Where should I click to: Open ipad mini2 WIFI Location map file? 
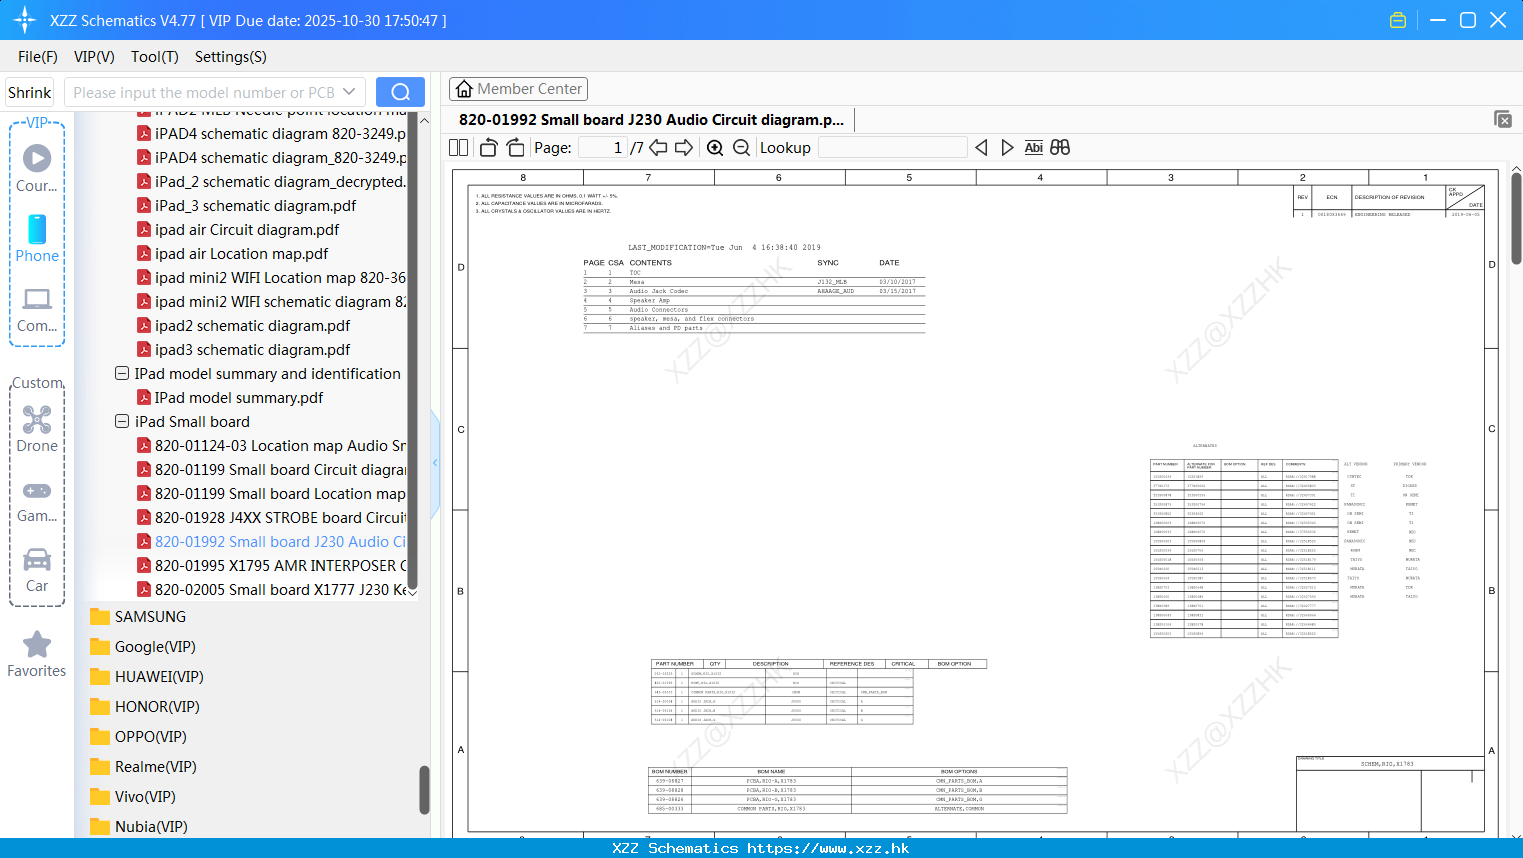pyautogui.click(x=271, y=277)
